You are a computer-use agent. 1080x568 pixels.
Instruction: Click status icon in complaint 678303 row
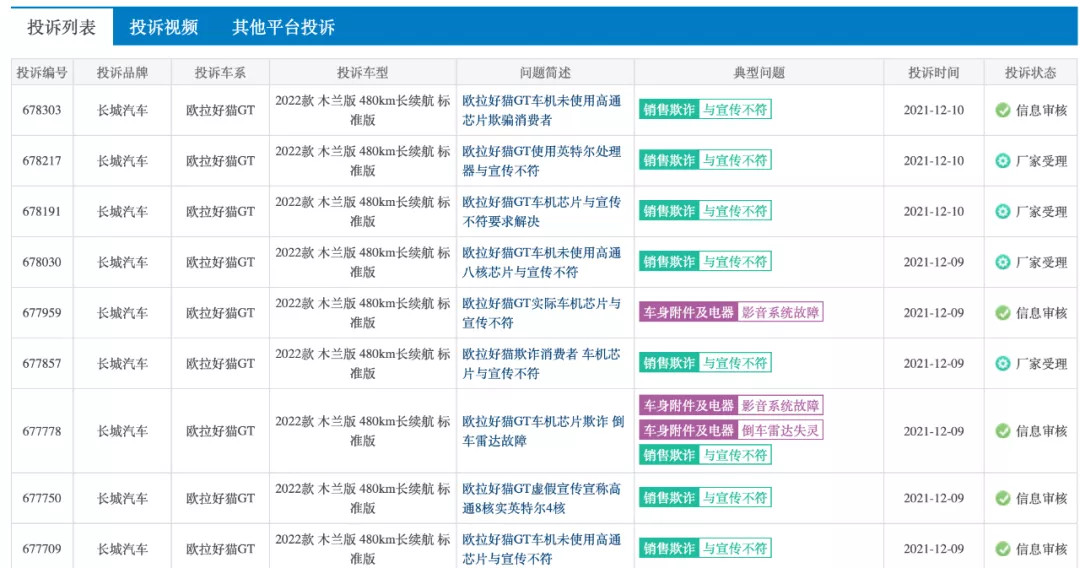[1003, 110]
